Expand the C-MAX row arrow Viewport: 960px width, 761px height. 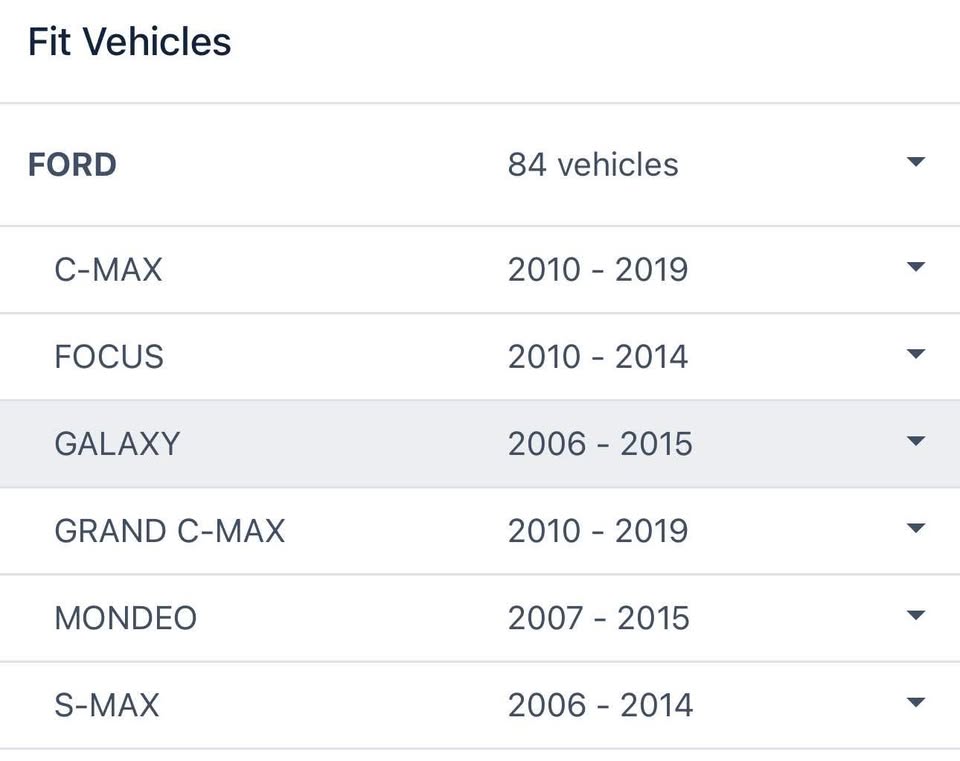click(915, 267)
